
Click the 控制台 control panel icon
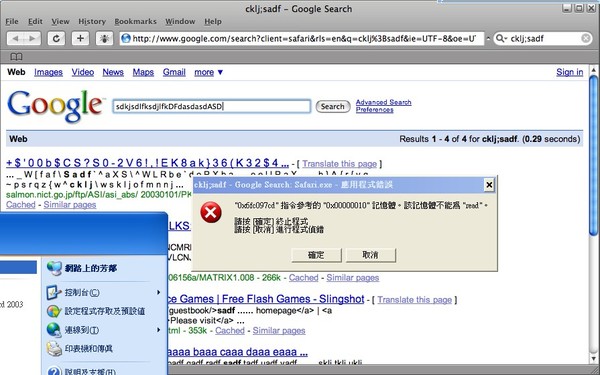(x=54, y=293)
